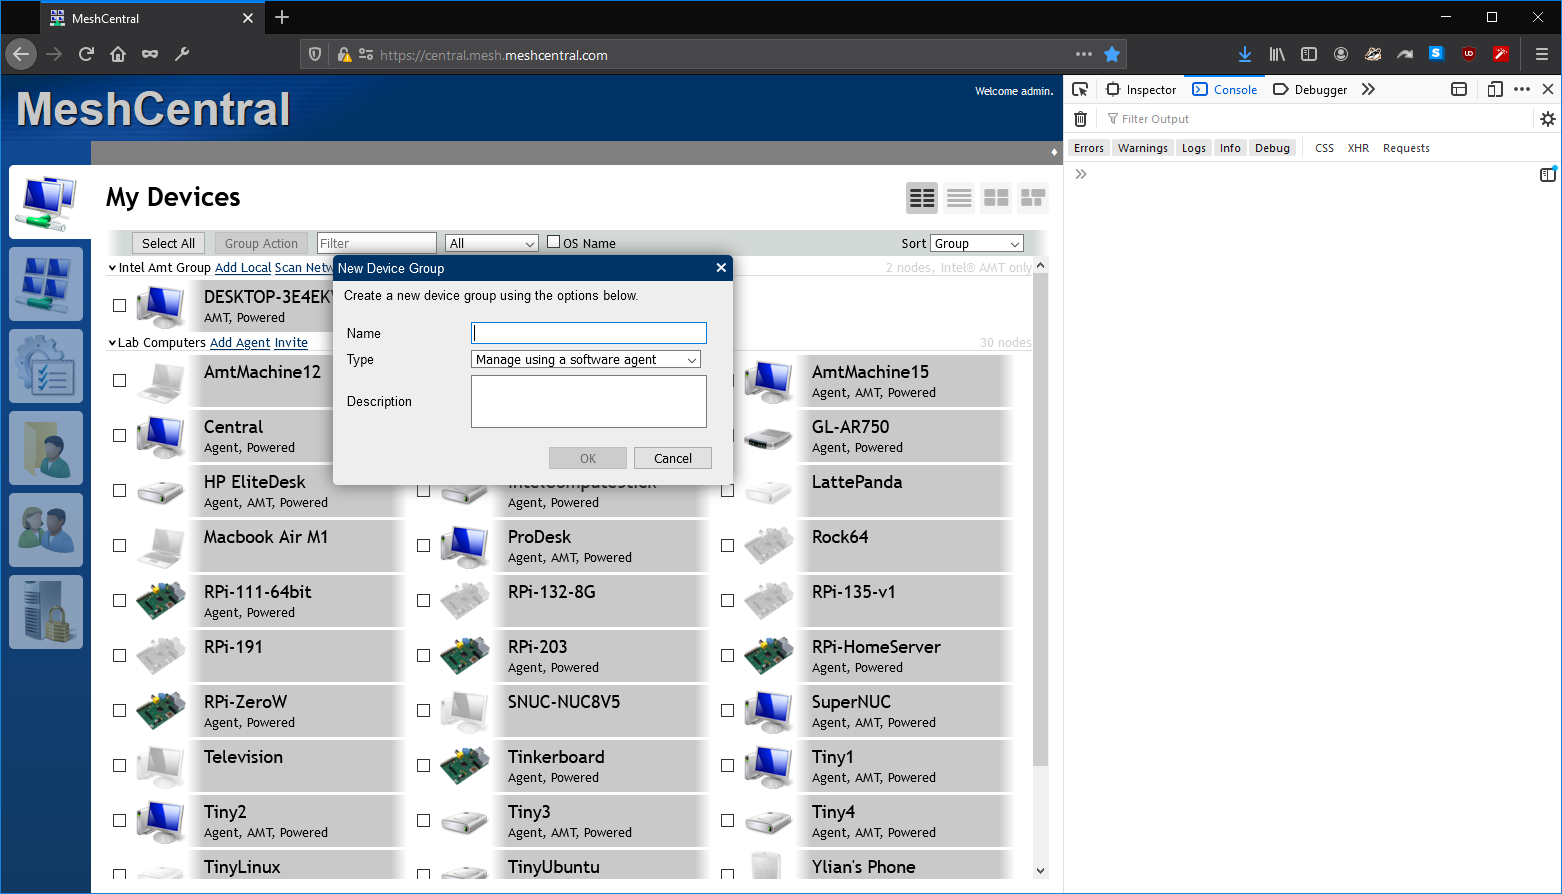Select the device groups icon in sidebar

pyautogui.click(x=46, y=284)
